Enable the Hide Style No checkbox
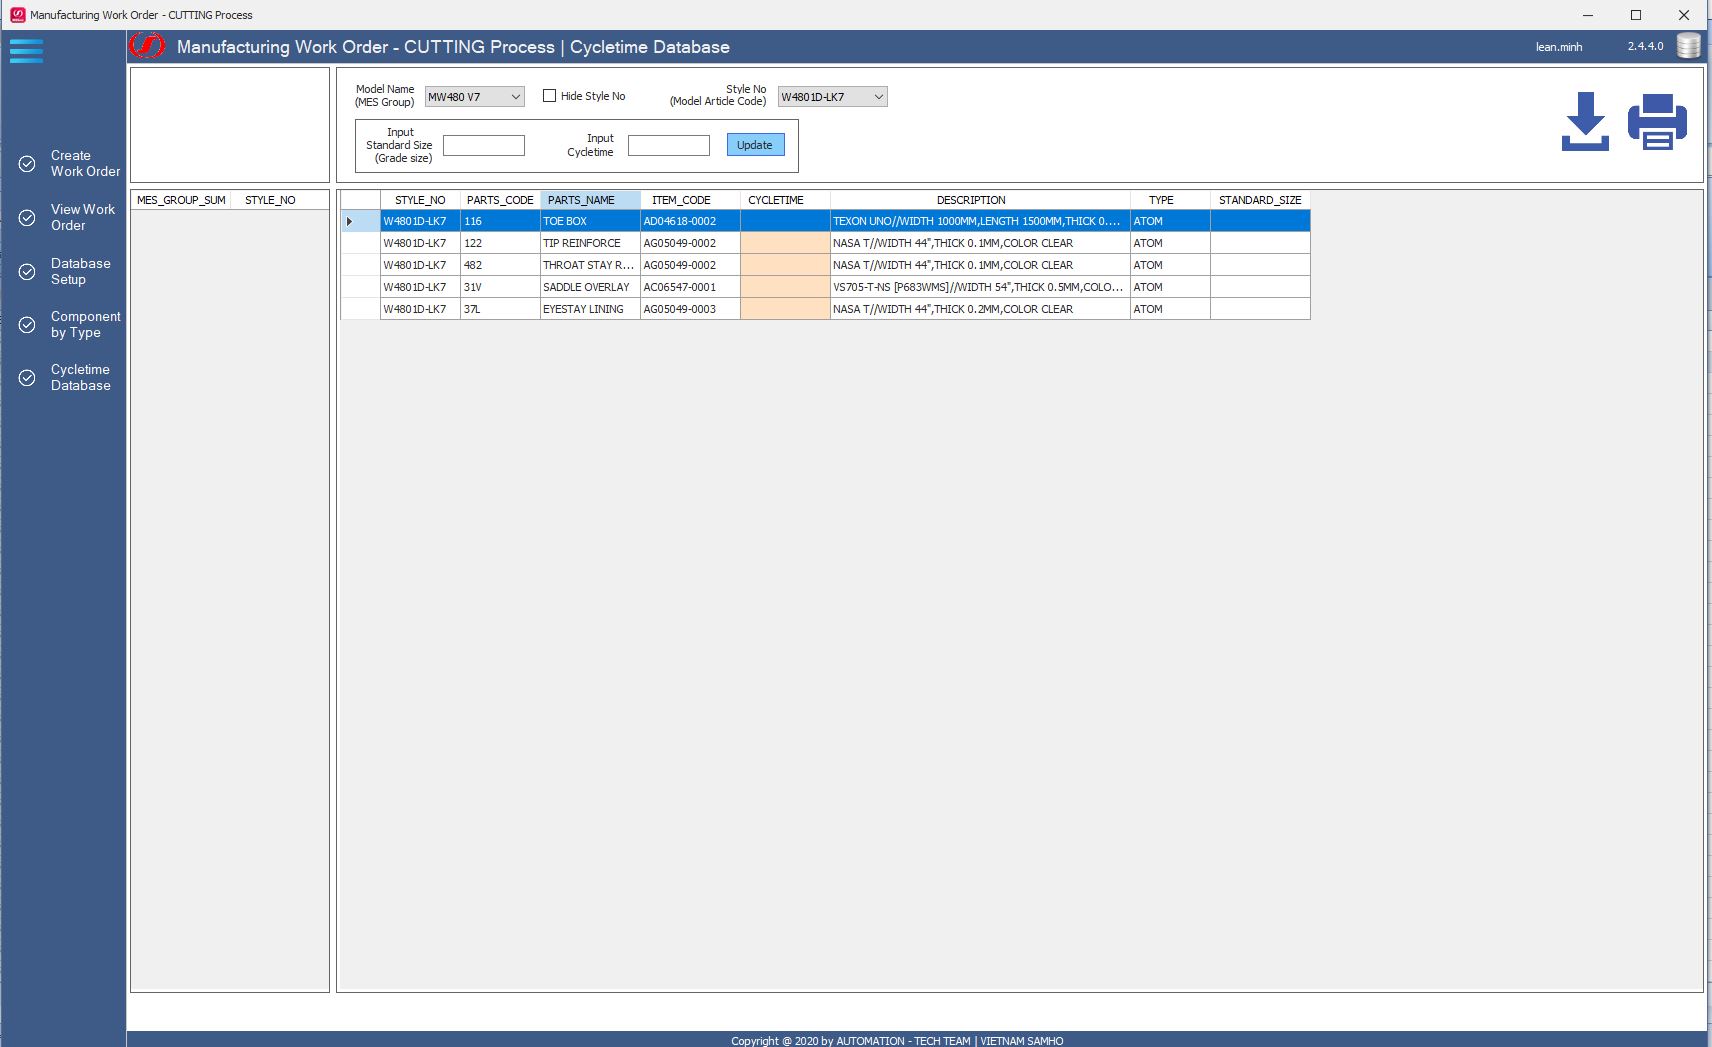This screenshot has width=1712, height=1047. point(549,96)
